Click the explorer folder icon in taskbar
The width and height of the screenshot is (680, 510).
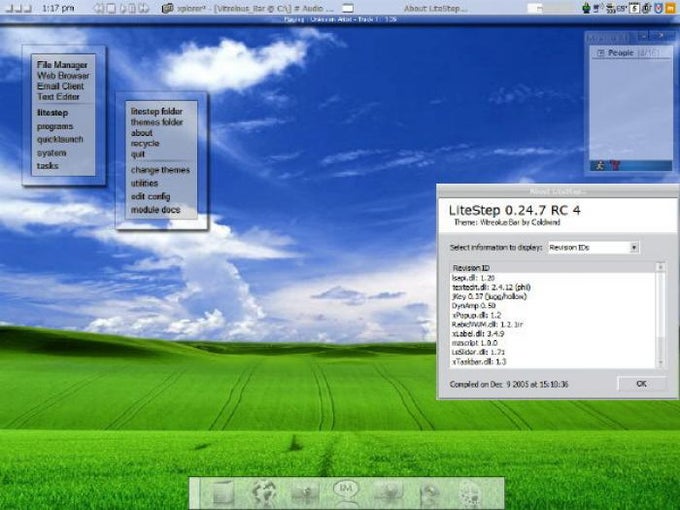(167, 8)
